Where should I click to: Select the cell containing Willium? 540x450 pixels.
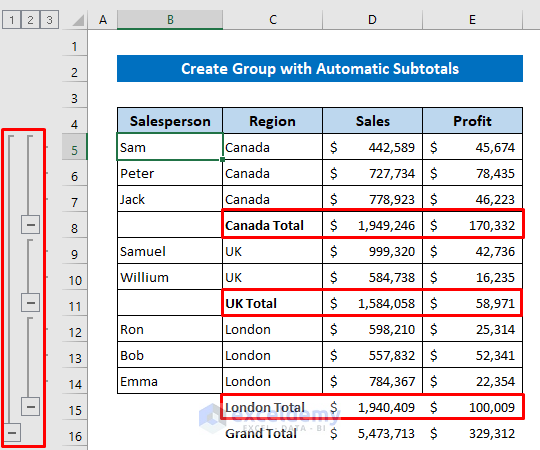pos(170,277)
